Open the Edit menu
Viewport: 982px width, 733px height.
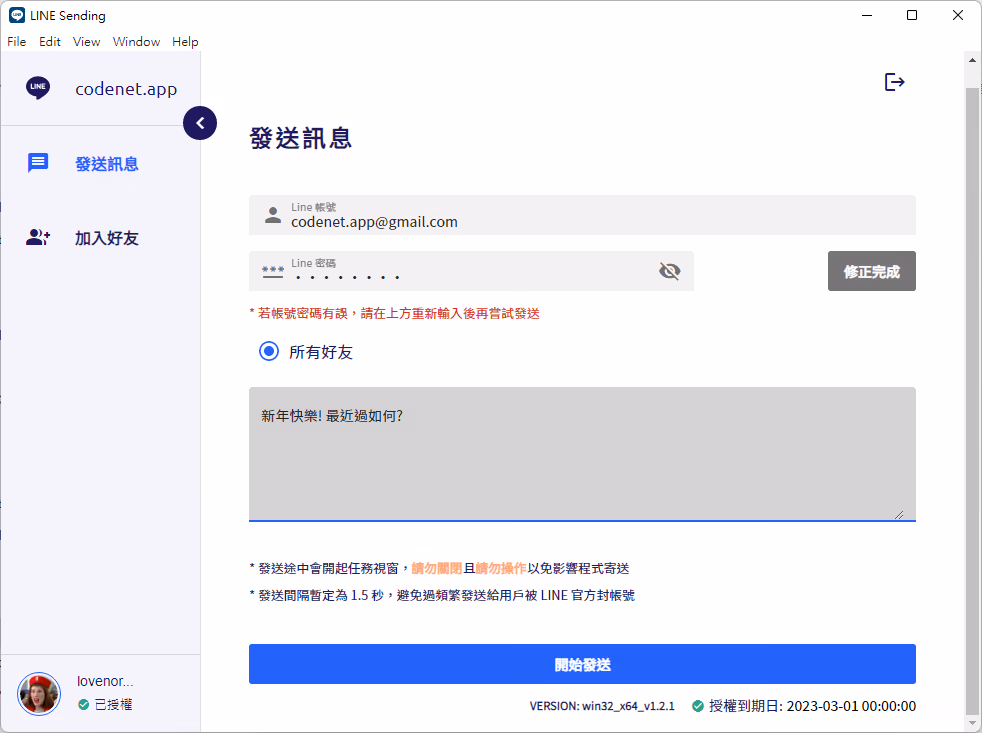[49, 41]
